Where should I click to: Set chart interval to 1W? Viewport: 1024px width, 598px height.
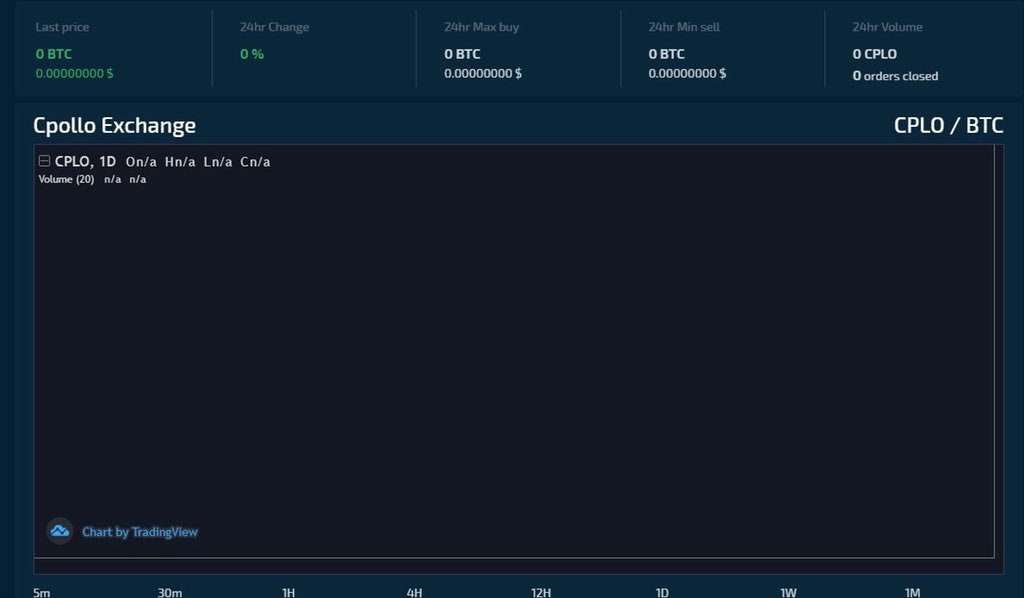[788, 592]
